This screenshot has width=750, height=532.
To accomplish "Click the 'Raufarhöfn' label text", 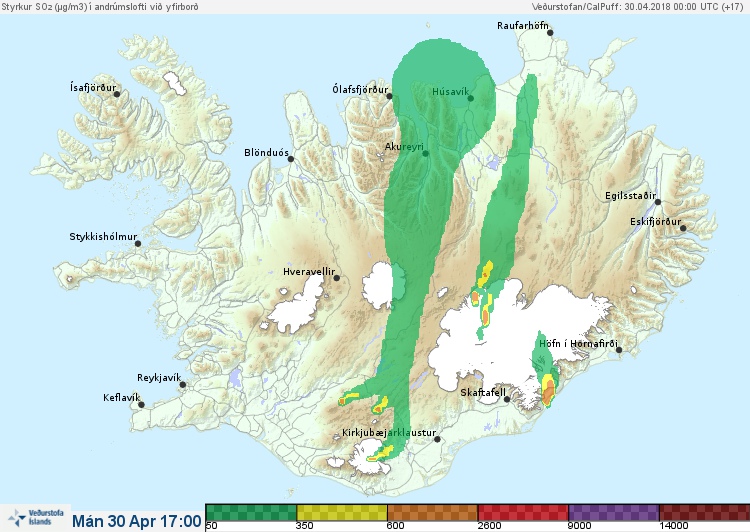I will tap(523, 26).
